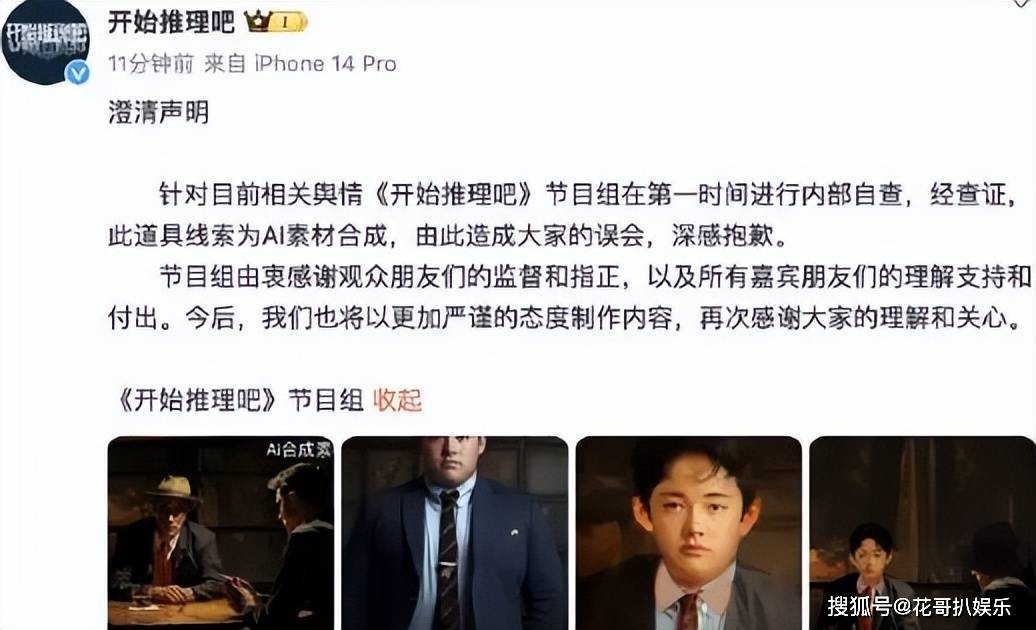Click 《开始推理吧》 title in first paragraph

(455, 194)
